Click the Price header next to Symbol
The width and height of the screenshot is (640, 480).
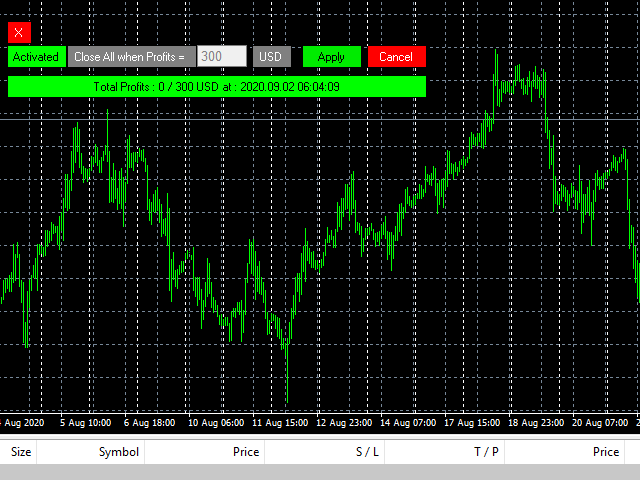coord(246,452)
